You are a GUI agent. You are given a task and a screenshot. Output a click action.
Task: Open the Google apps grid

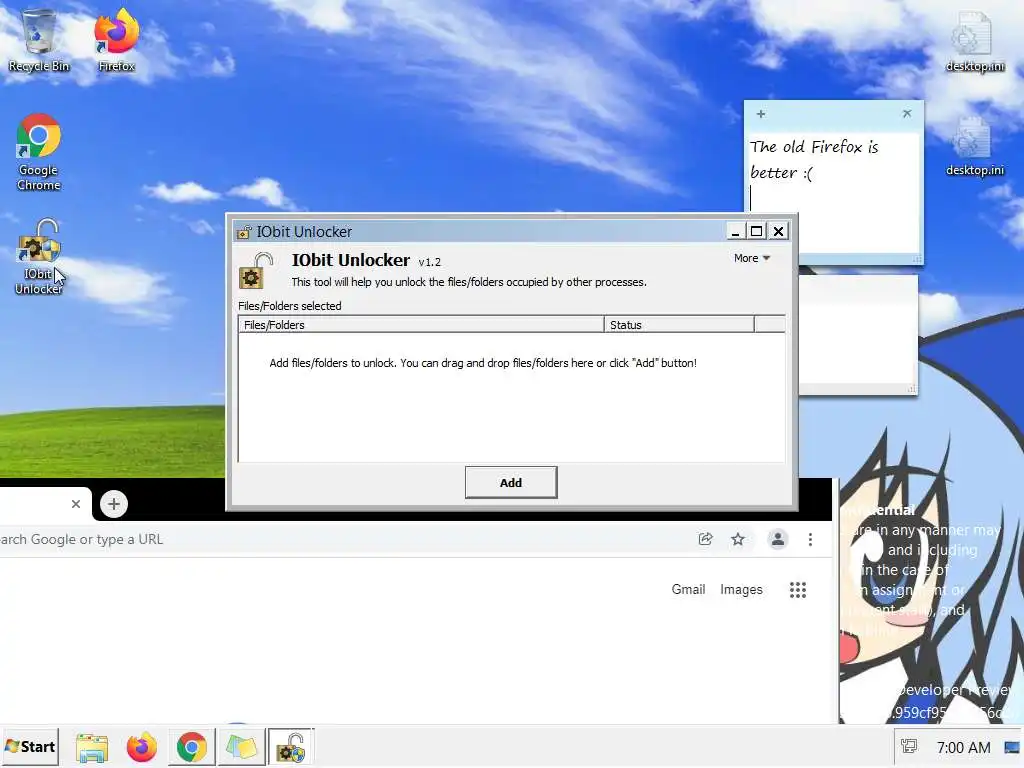797,590
